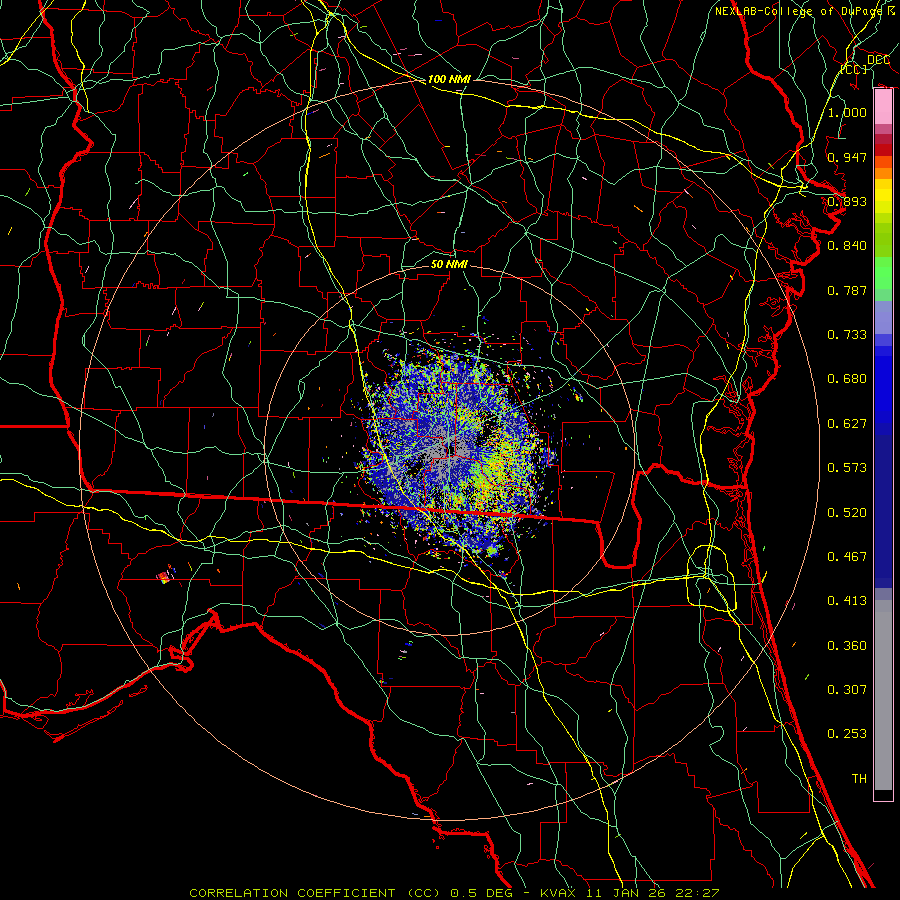
Task: Select the 0.733 legend value
Action: 847,335
